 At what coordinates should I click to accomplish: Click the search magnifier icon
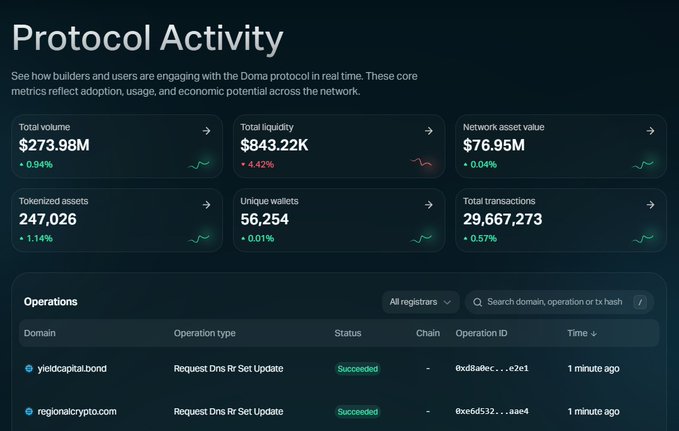pos(477,302)
